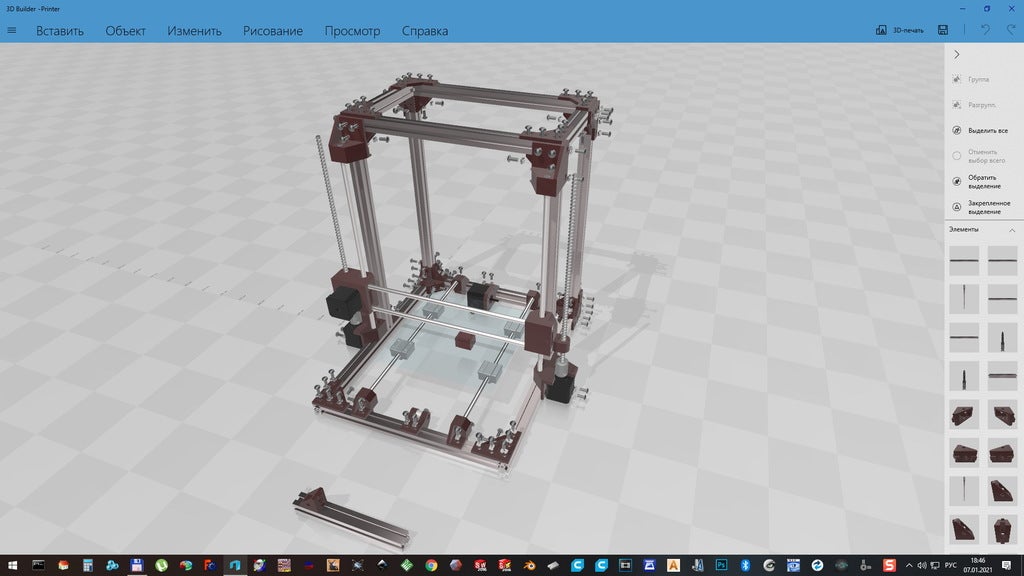Switch input language РУС
Screen dimensions: 1024x576
coord(951,565)
